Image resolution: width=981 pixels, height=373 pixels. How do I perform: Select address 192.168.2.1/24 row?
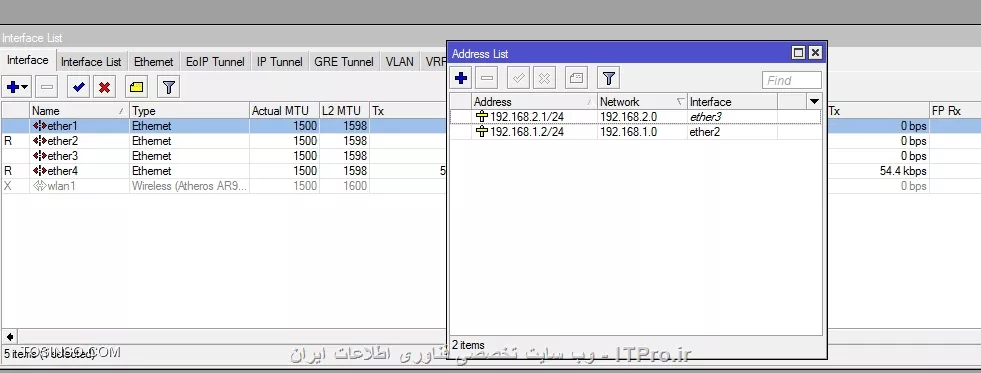(636, 116)
